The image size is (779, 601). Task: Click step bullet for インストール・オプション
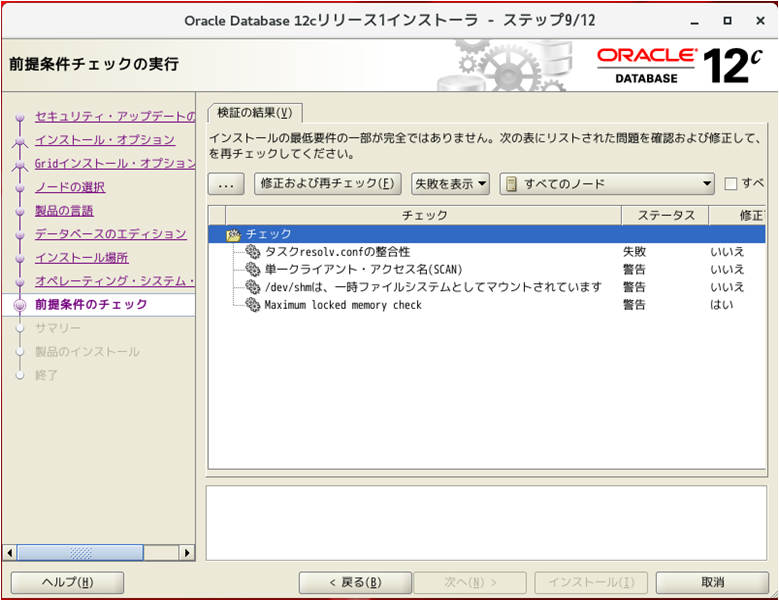click(x=20, y=142)
